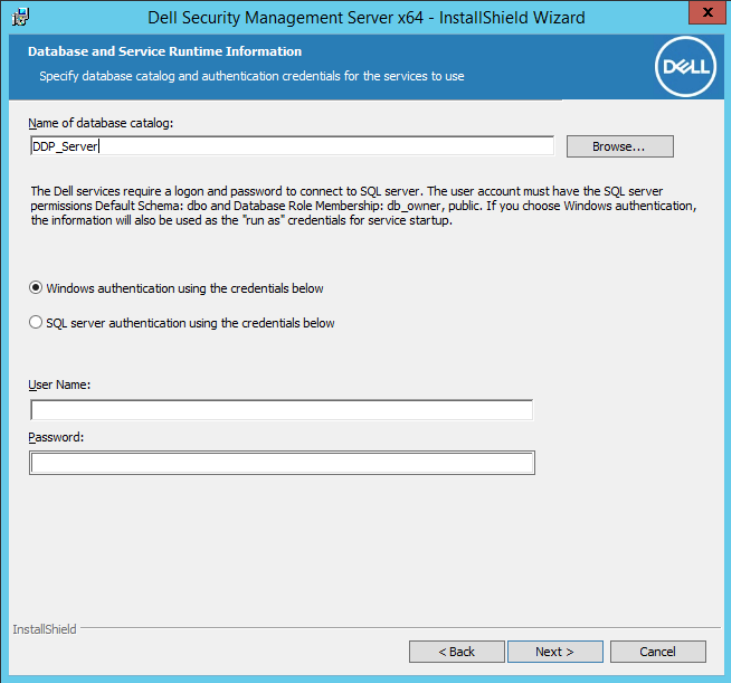
Task: Go to previous step with Back
Action: tap(456, 651)
